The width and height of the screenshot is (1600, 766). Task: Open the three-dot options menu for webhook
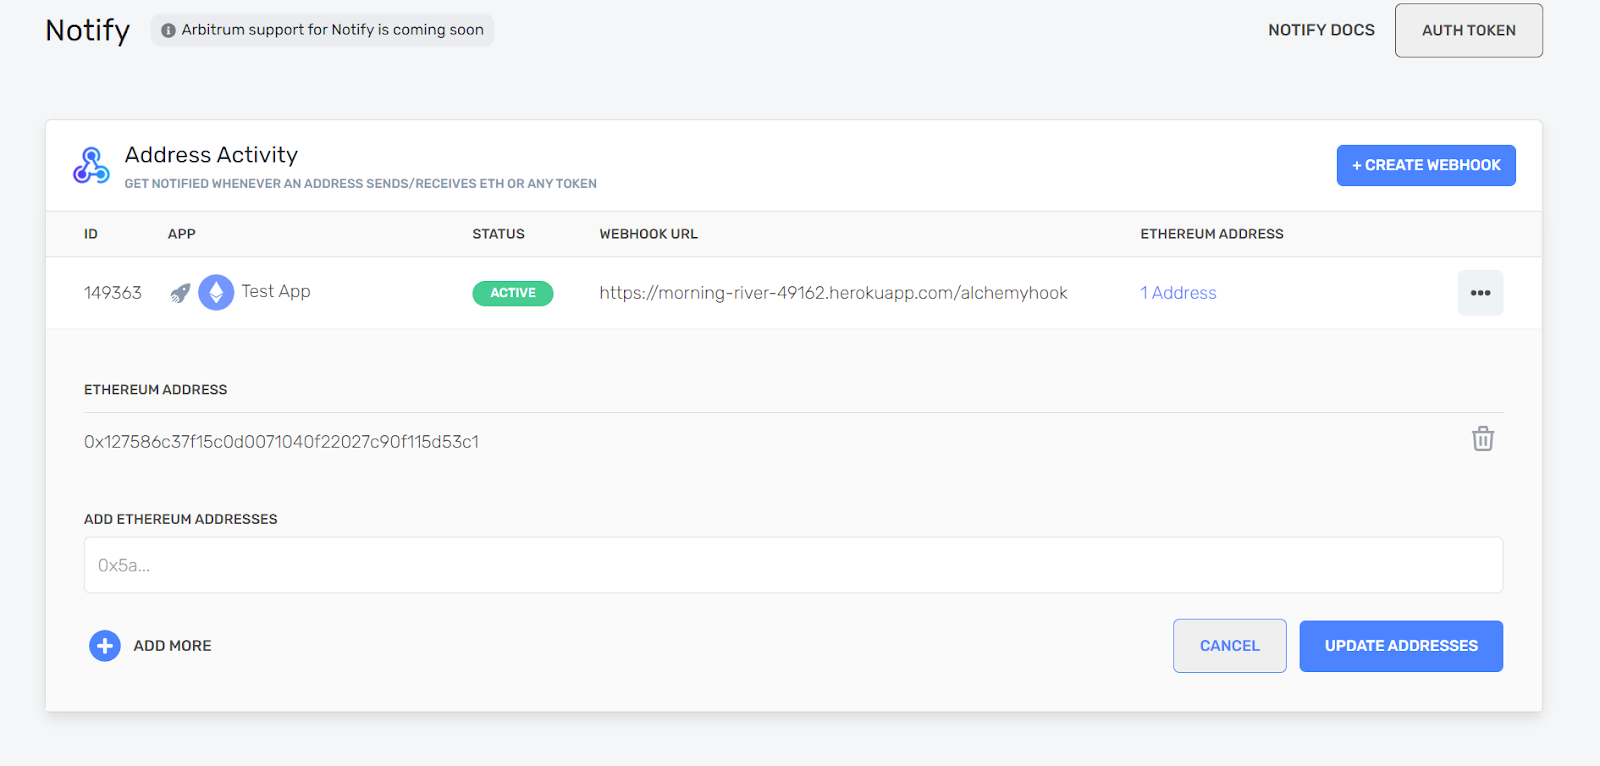[1480, 293]
